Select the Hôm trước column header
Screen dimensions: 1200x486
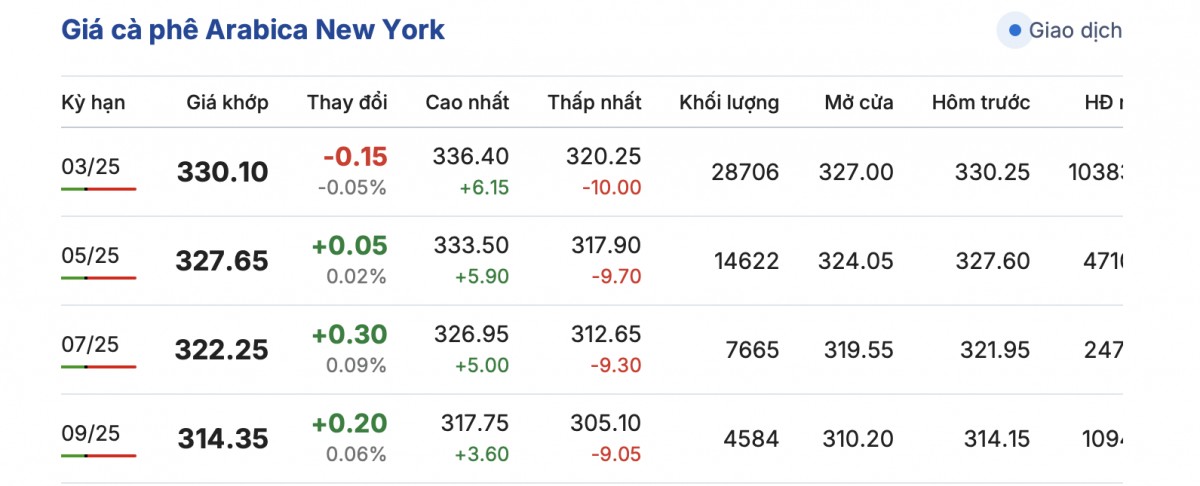coord(980,102)
